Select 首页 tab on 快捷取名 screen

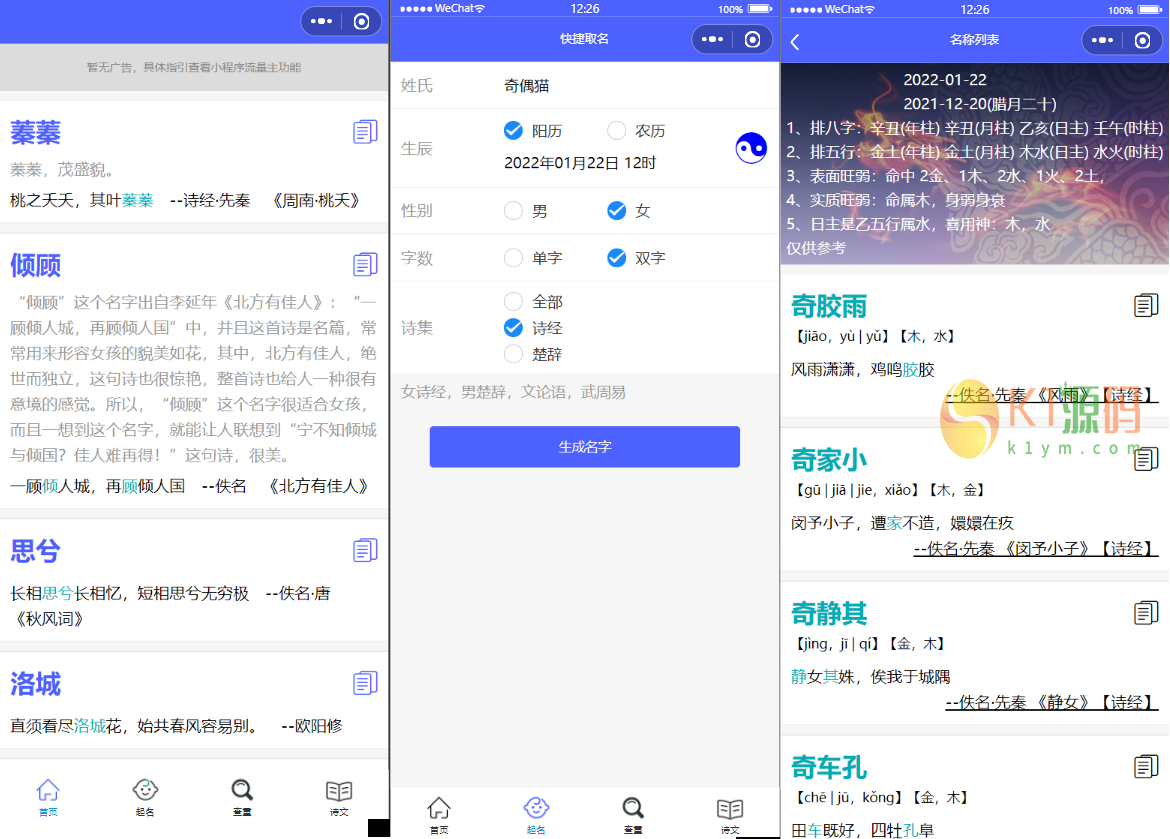[x=439, y=815]
